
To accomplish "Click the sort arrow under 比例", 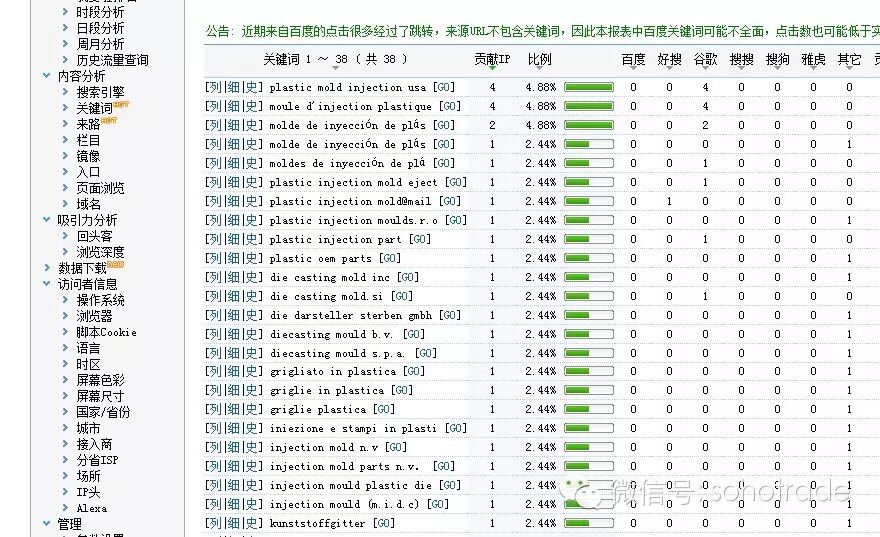I will point(539,68).
